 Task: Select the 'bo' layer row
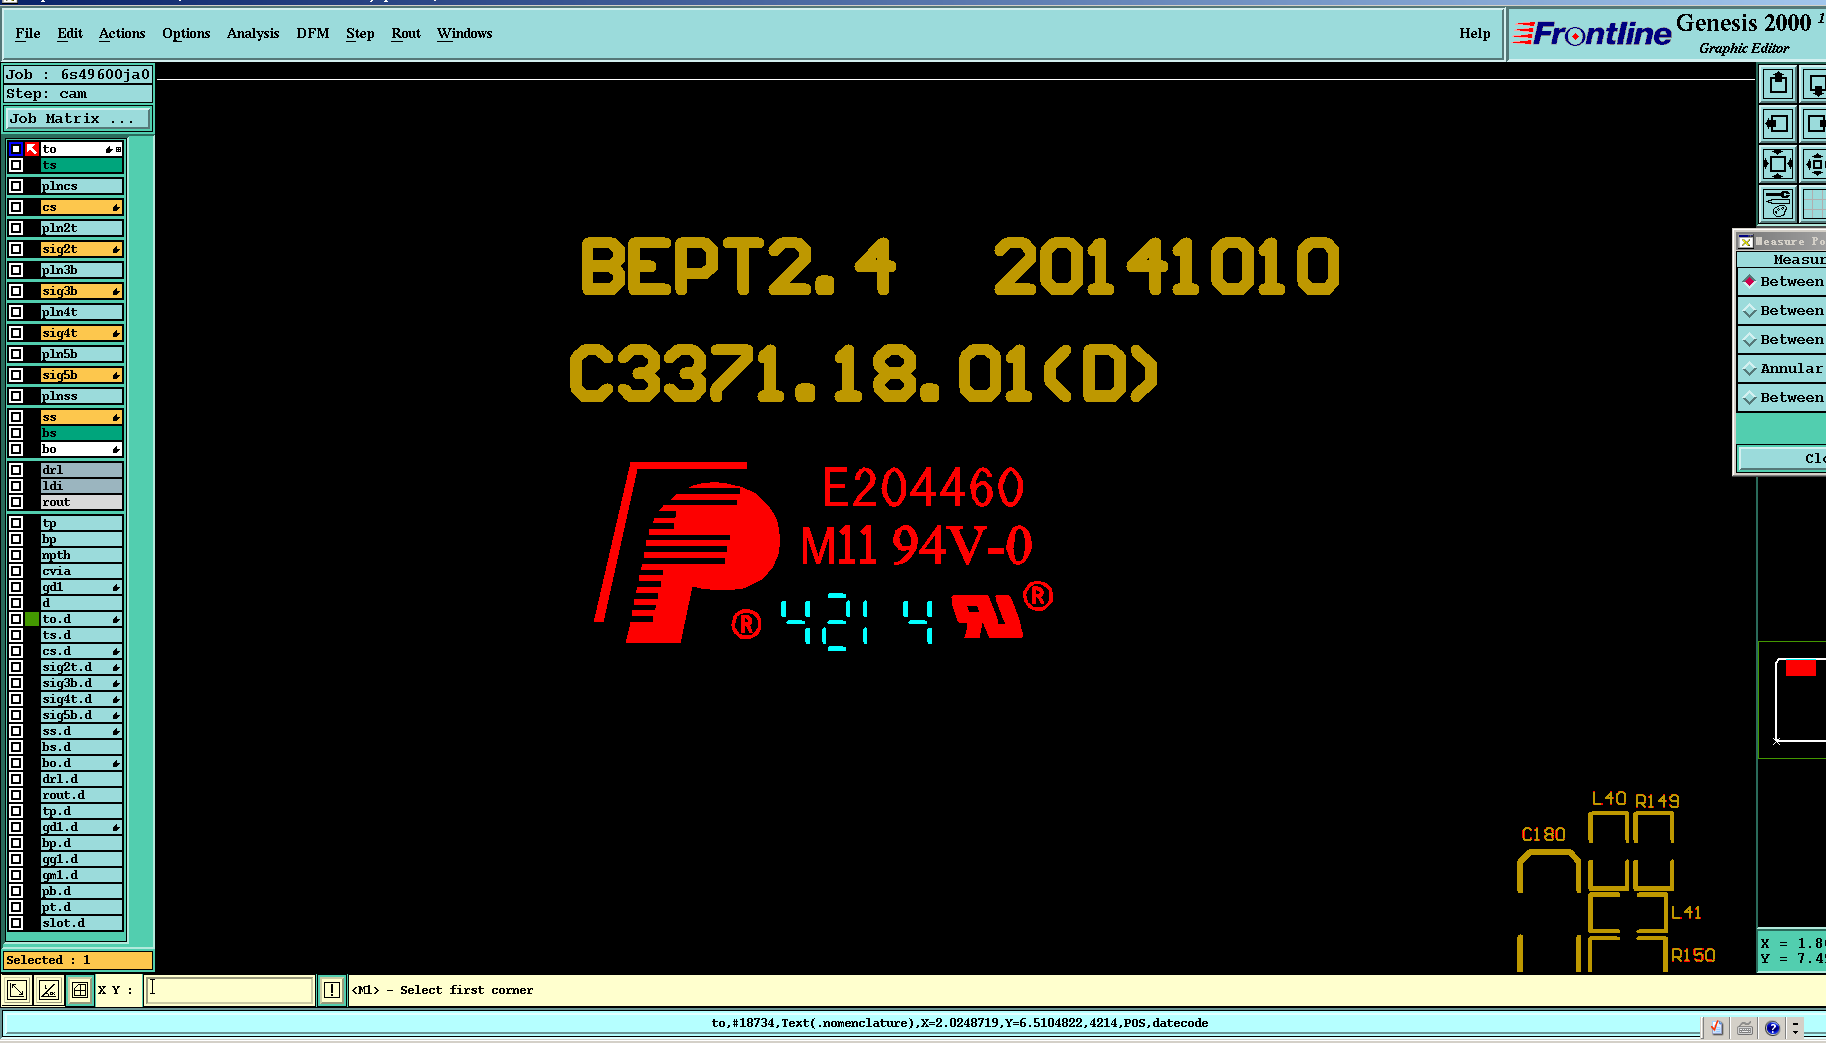click(x=81, y=449)
